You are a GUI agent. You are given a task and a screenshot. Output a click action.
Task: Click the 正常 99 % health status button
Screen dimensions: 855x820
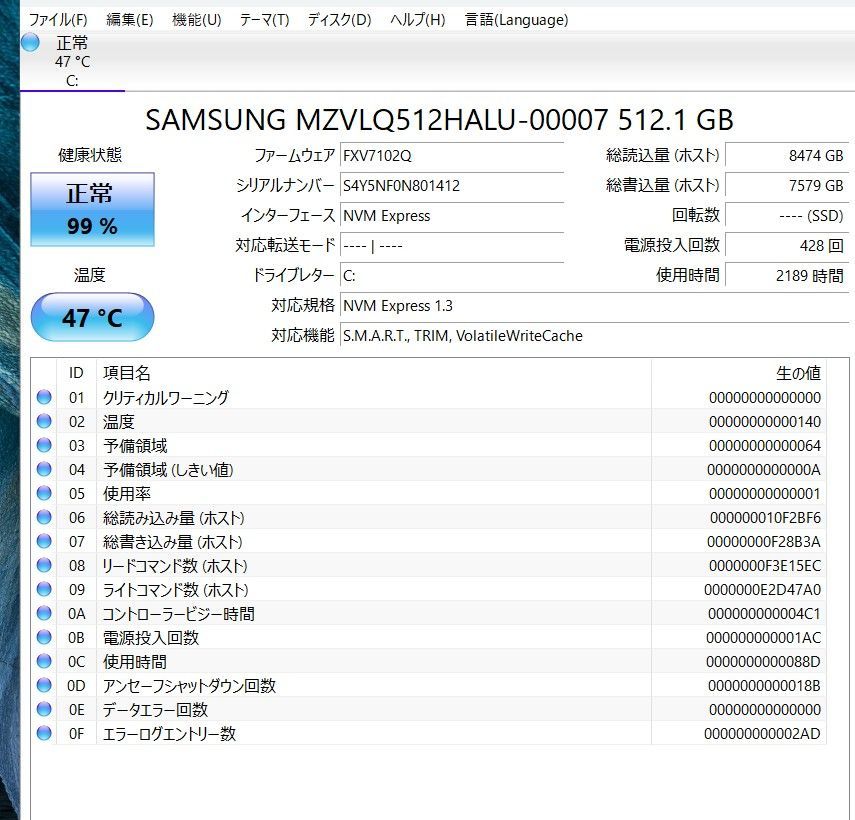(92, 209)
